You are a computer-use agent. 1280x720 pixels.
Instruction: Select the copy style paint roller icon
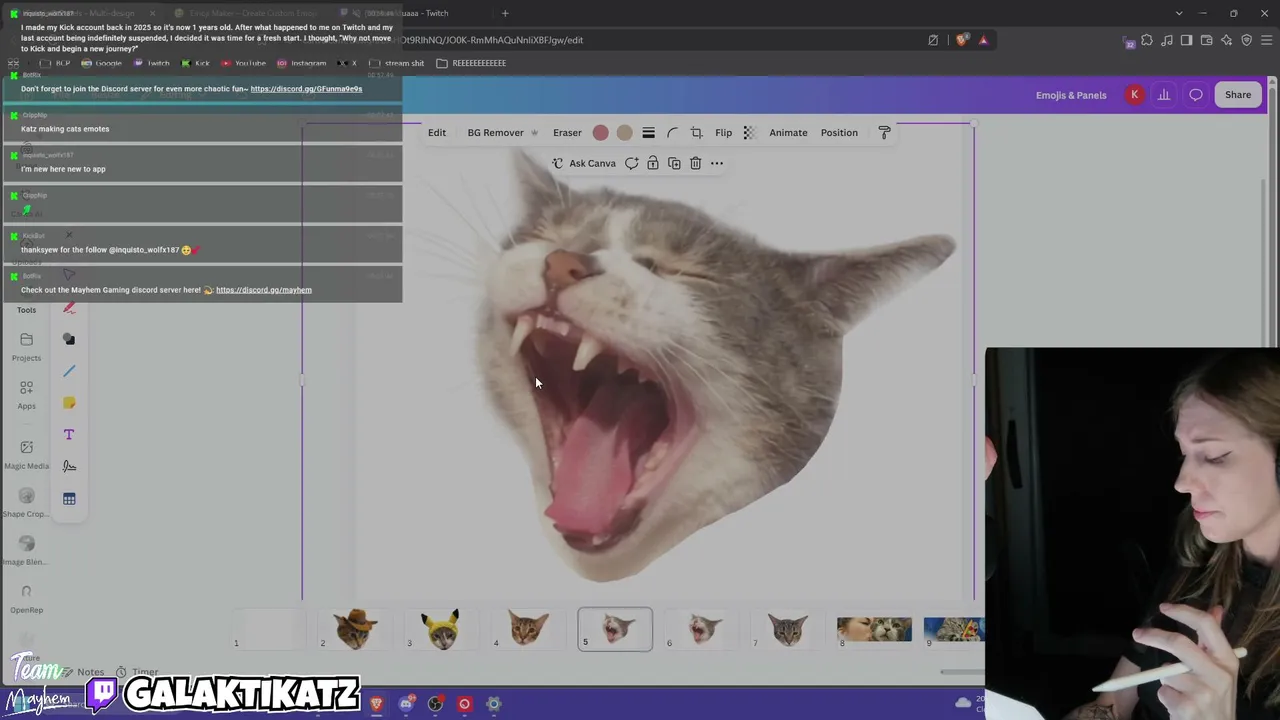884,133
